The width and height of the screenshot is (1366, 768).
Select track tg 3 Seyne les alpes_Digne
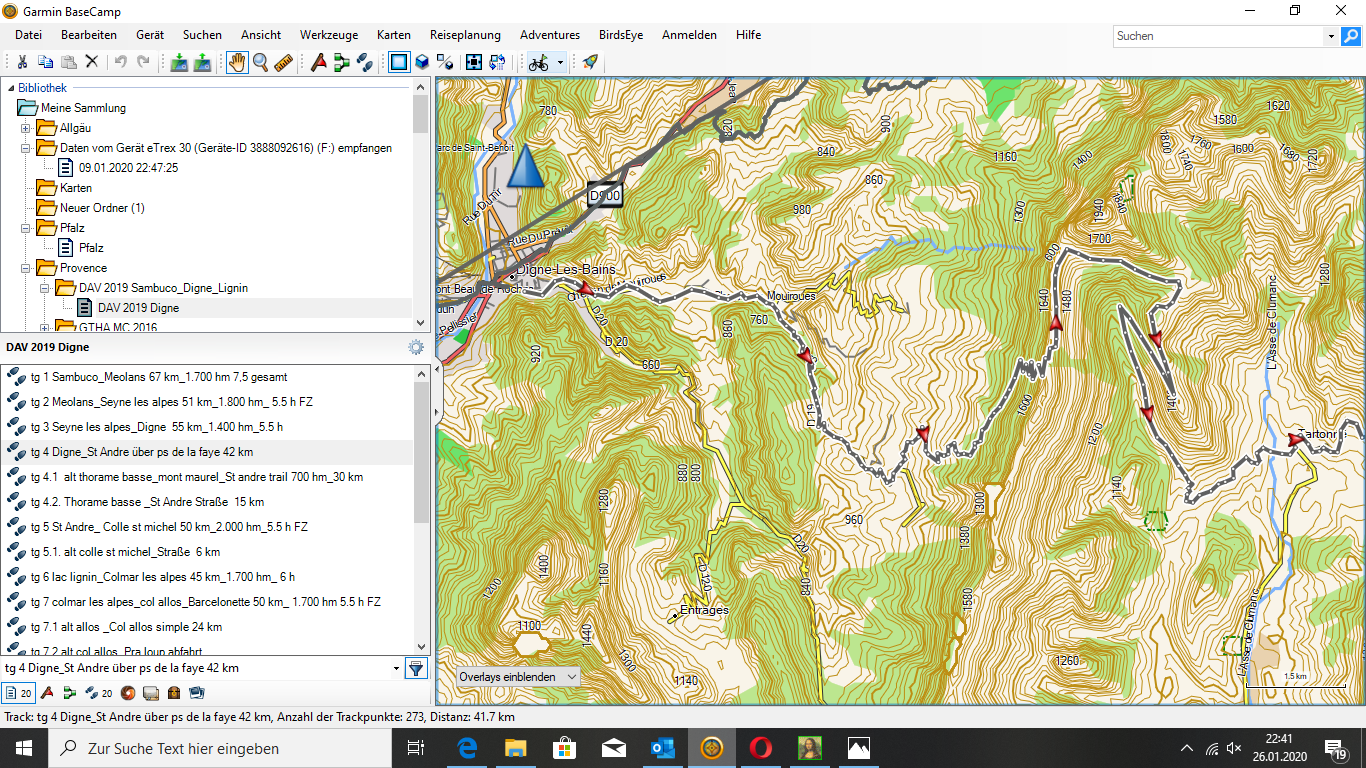pyautogui.click(x=208, y=427)
